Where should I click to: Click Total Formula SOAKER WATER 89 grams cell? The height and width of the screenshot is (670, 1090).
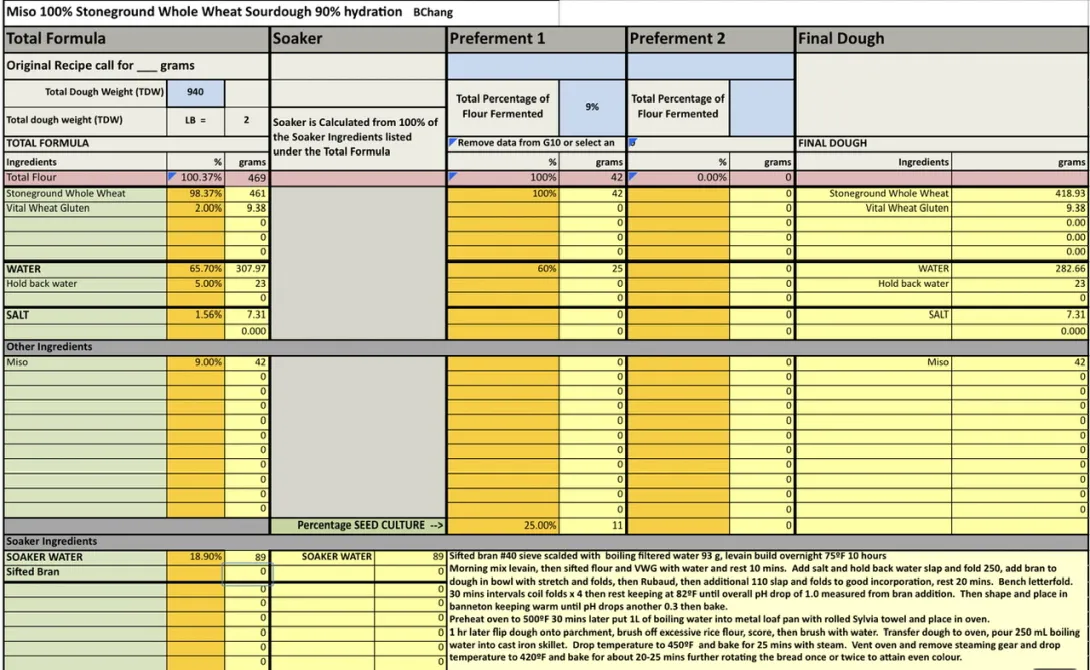(x=246, y=557)
